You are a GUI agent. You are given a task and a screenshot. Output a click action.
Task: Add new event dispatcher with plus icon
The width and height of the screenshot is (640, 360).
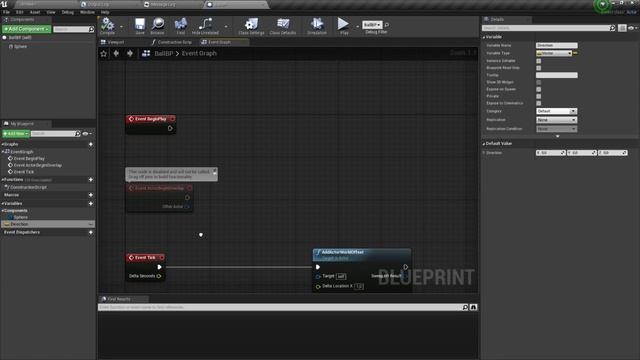(91, 232)
